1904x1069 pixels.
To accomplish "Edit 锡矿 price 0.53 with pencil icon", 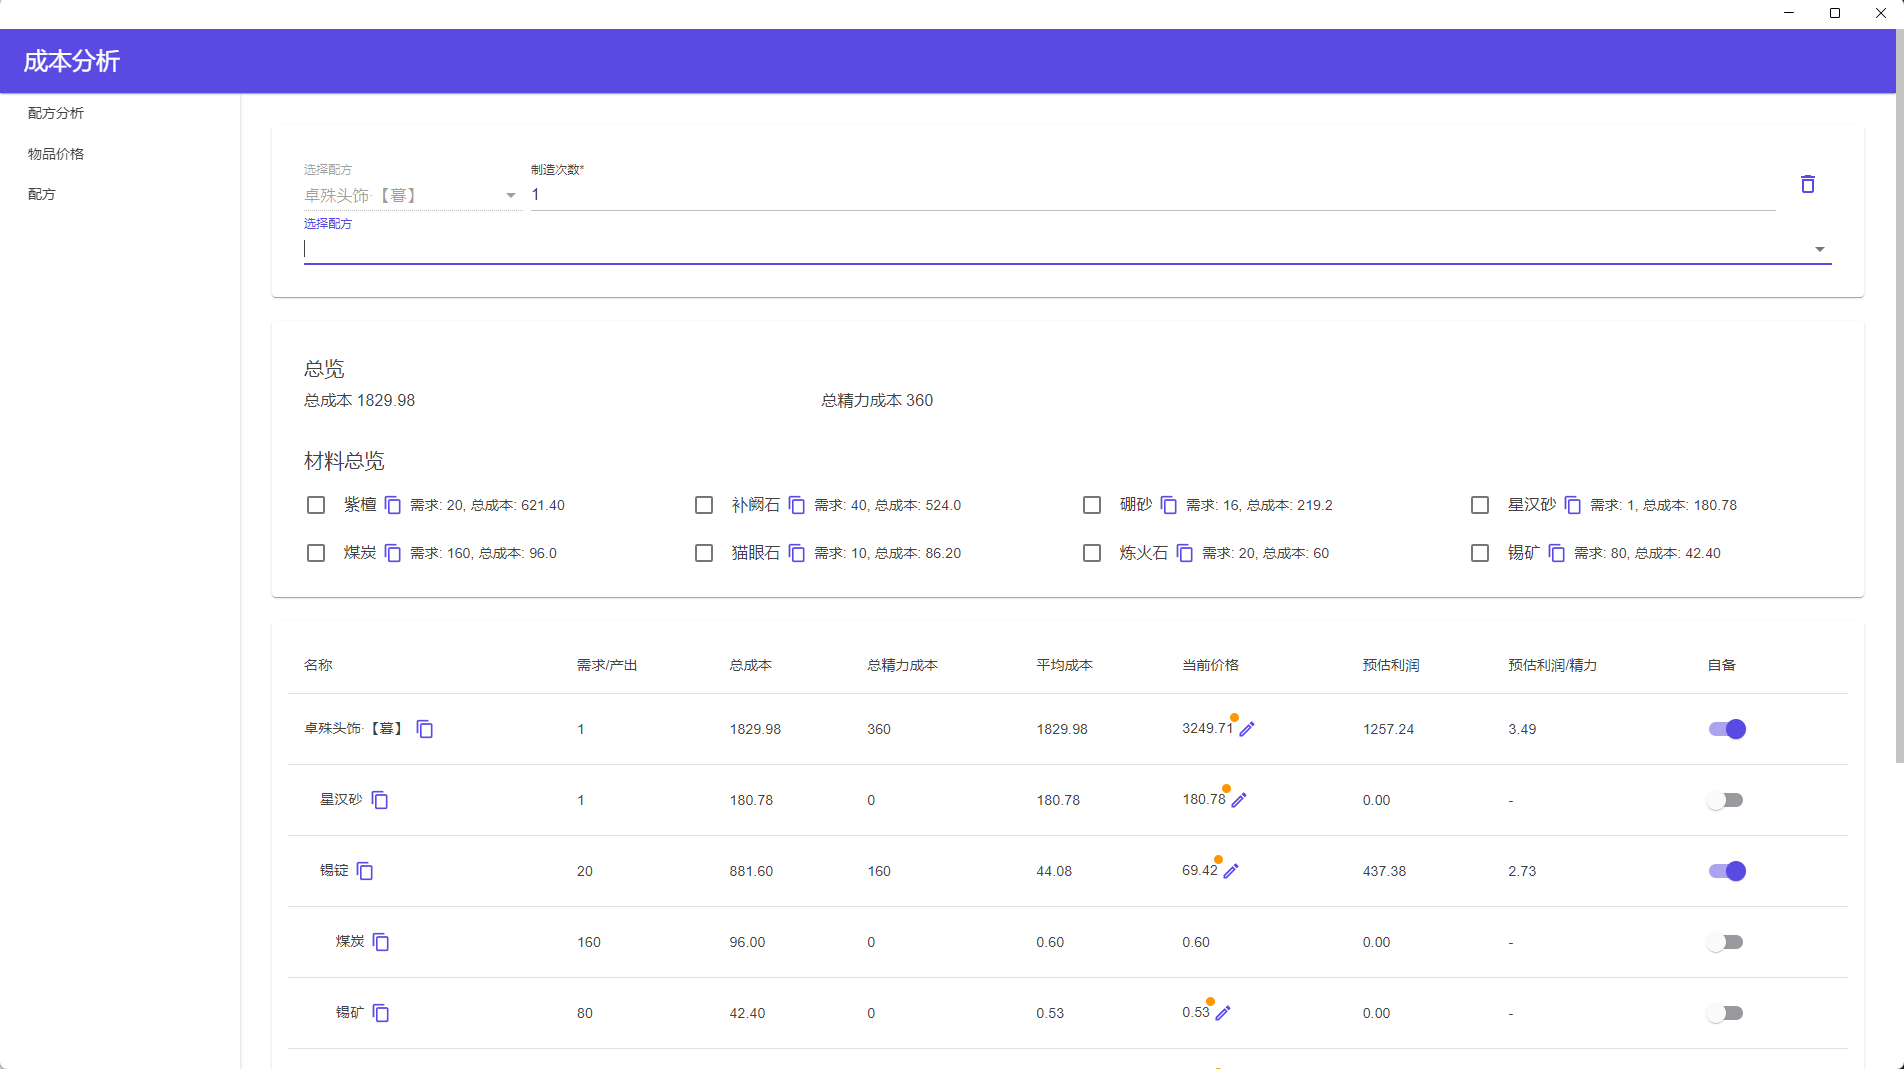I will [x=1223, y=1013].
